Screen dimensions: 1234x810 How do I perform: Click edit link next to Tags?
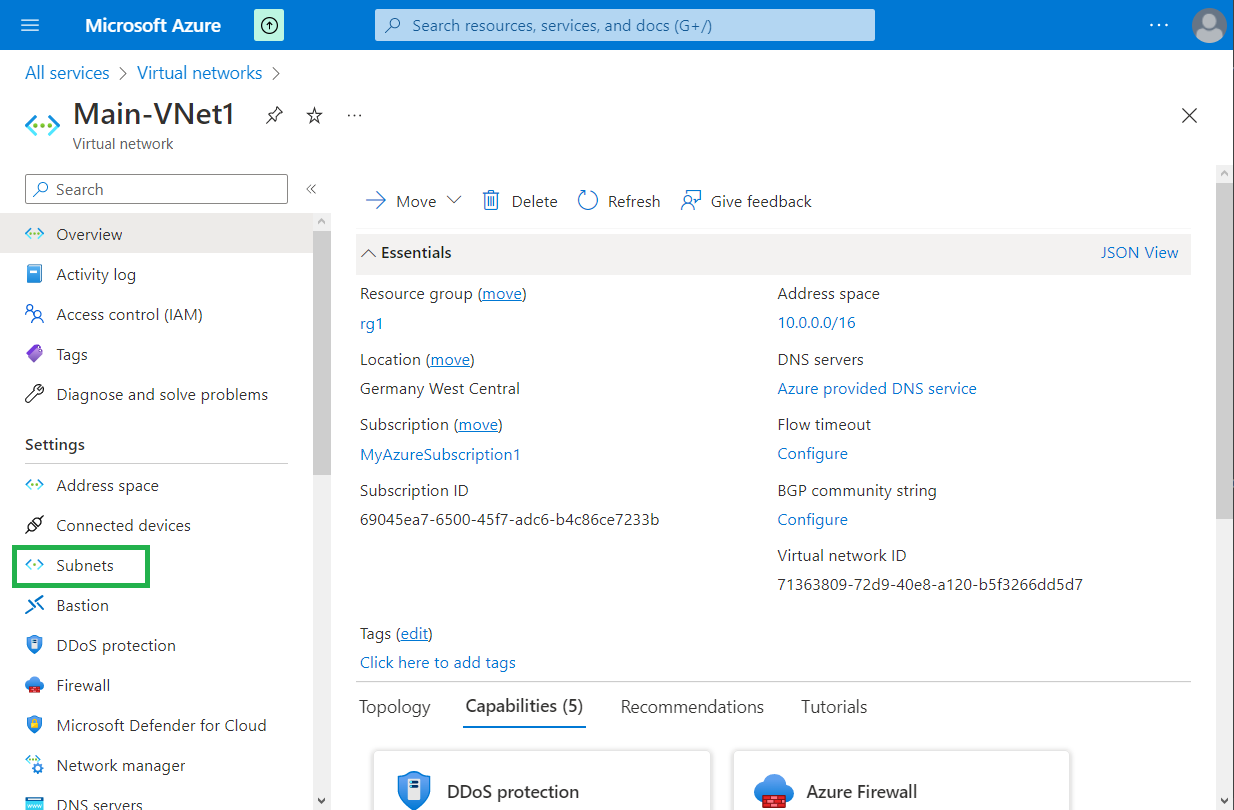tap(414, 634)
